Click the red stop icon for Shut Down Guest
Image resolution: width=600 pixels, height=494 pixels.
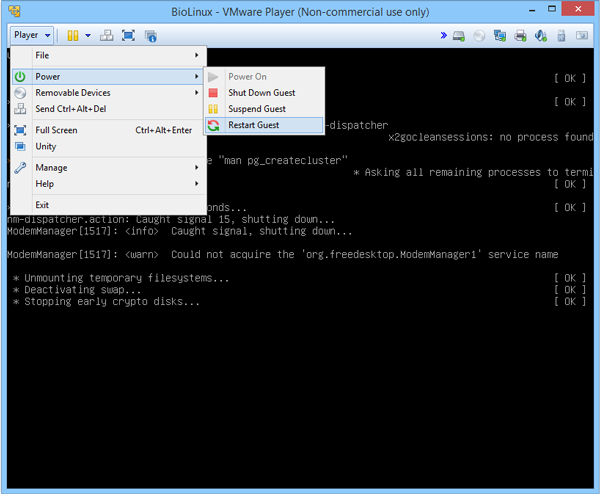(x=213, y=93)
